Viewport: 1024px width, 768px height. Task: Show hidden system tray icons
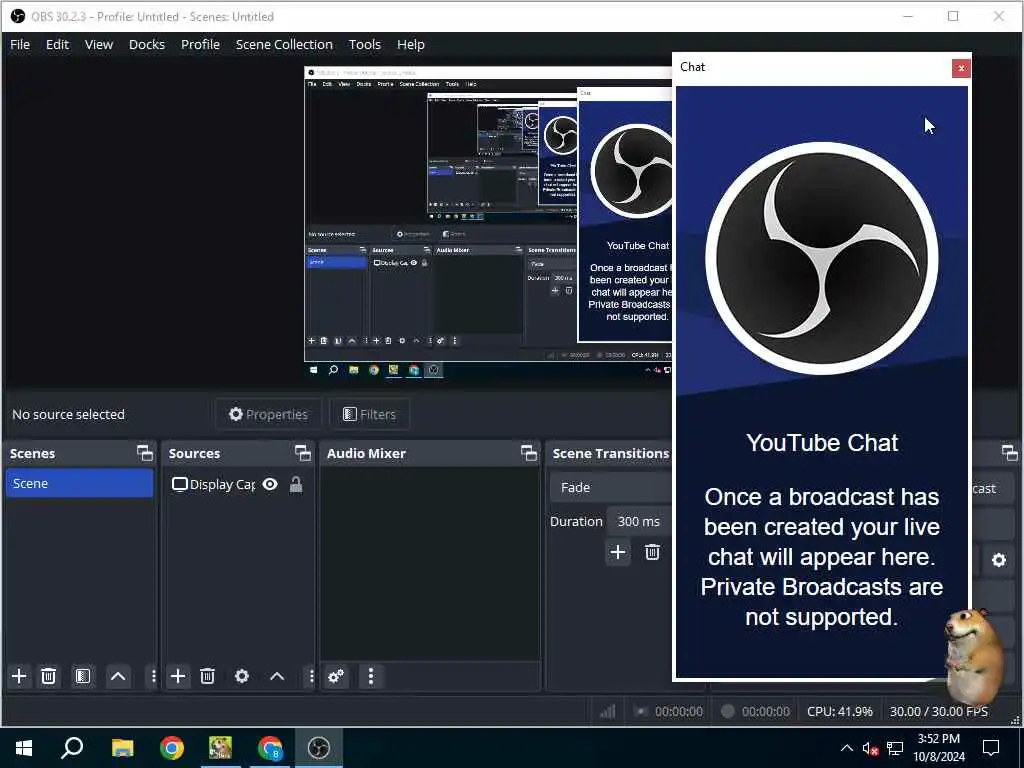(846, 748)
